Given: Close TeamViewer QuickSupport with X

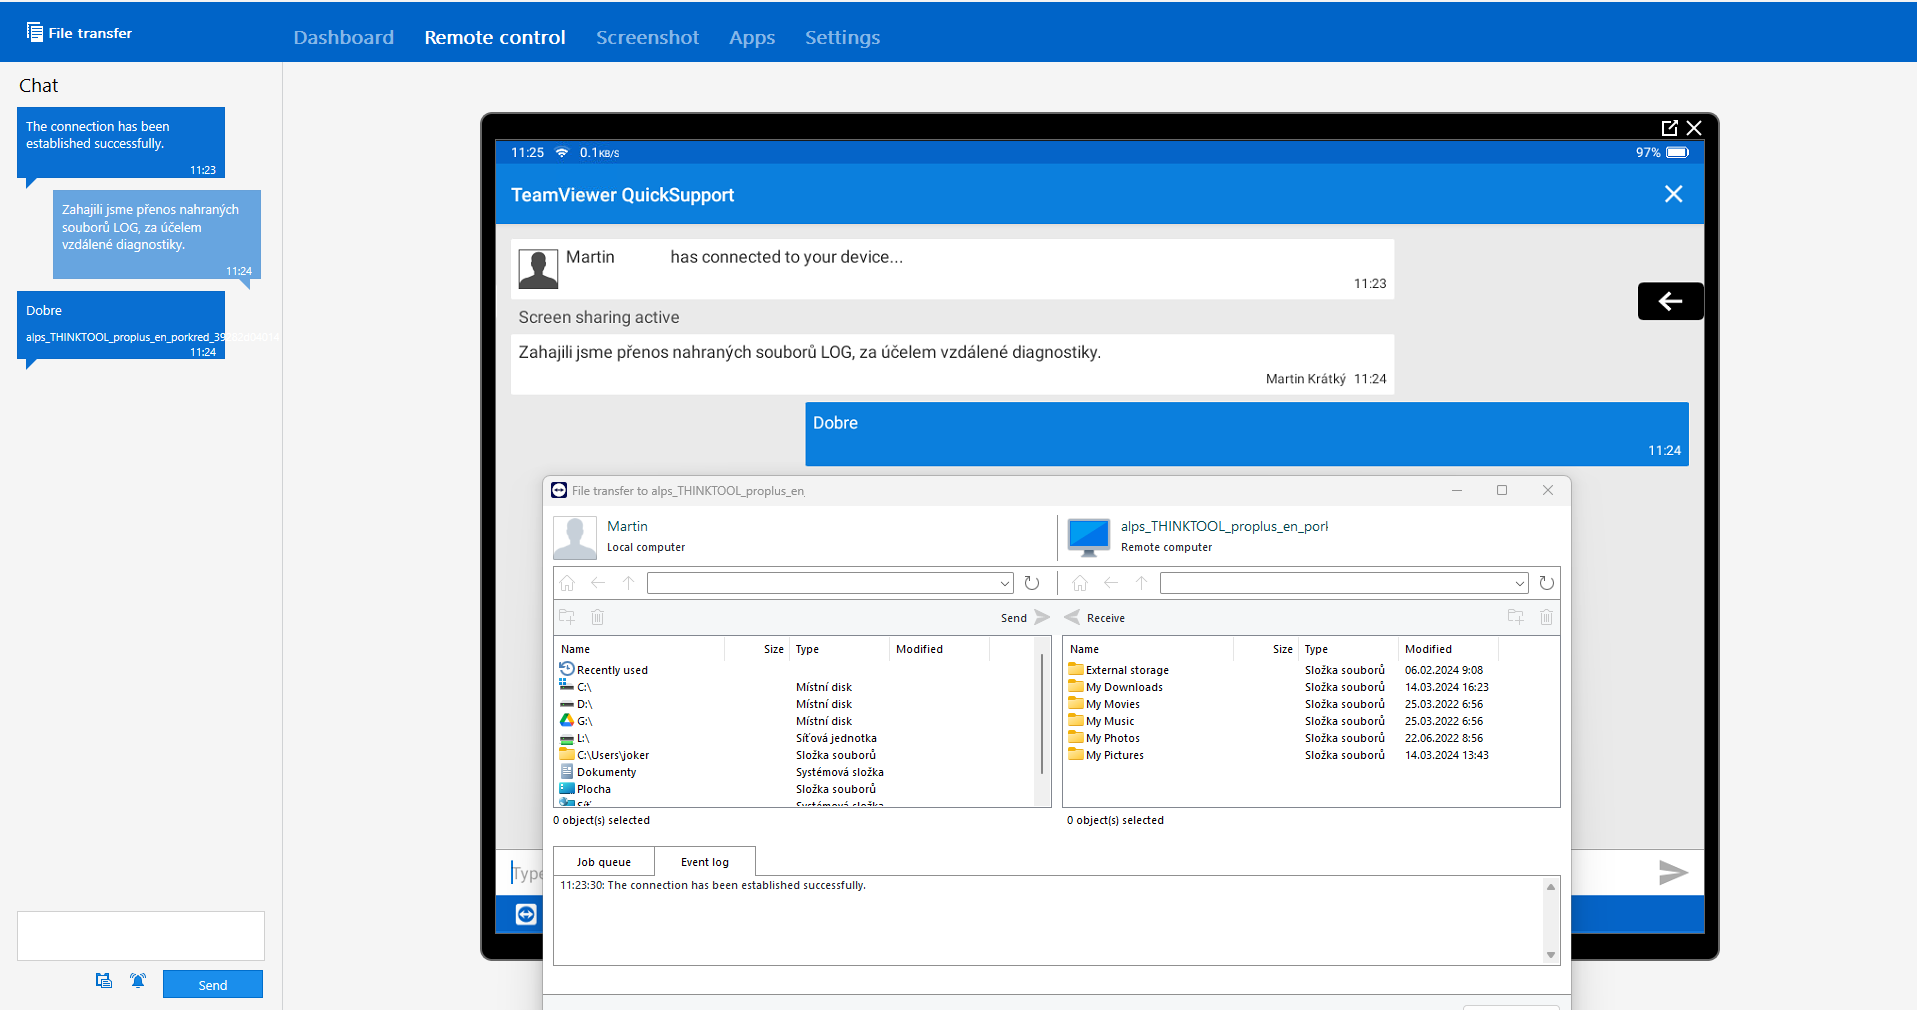Looking at the screenshot, I should [x=1673, y=194].
